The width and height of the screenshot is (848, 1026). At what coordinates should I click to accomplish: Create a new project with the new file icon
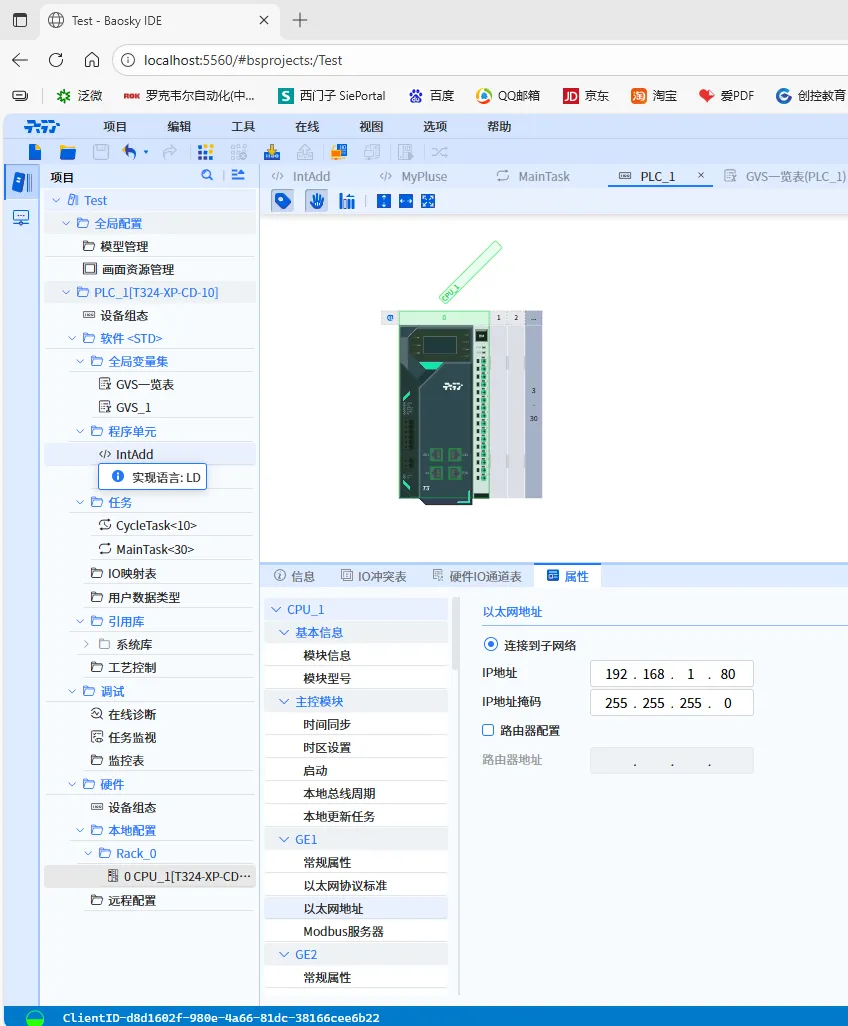point(35,152)
